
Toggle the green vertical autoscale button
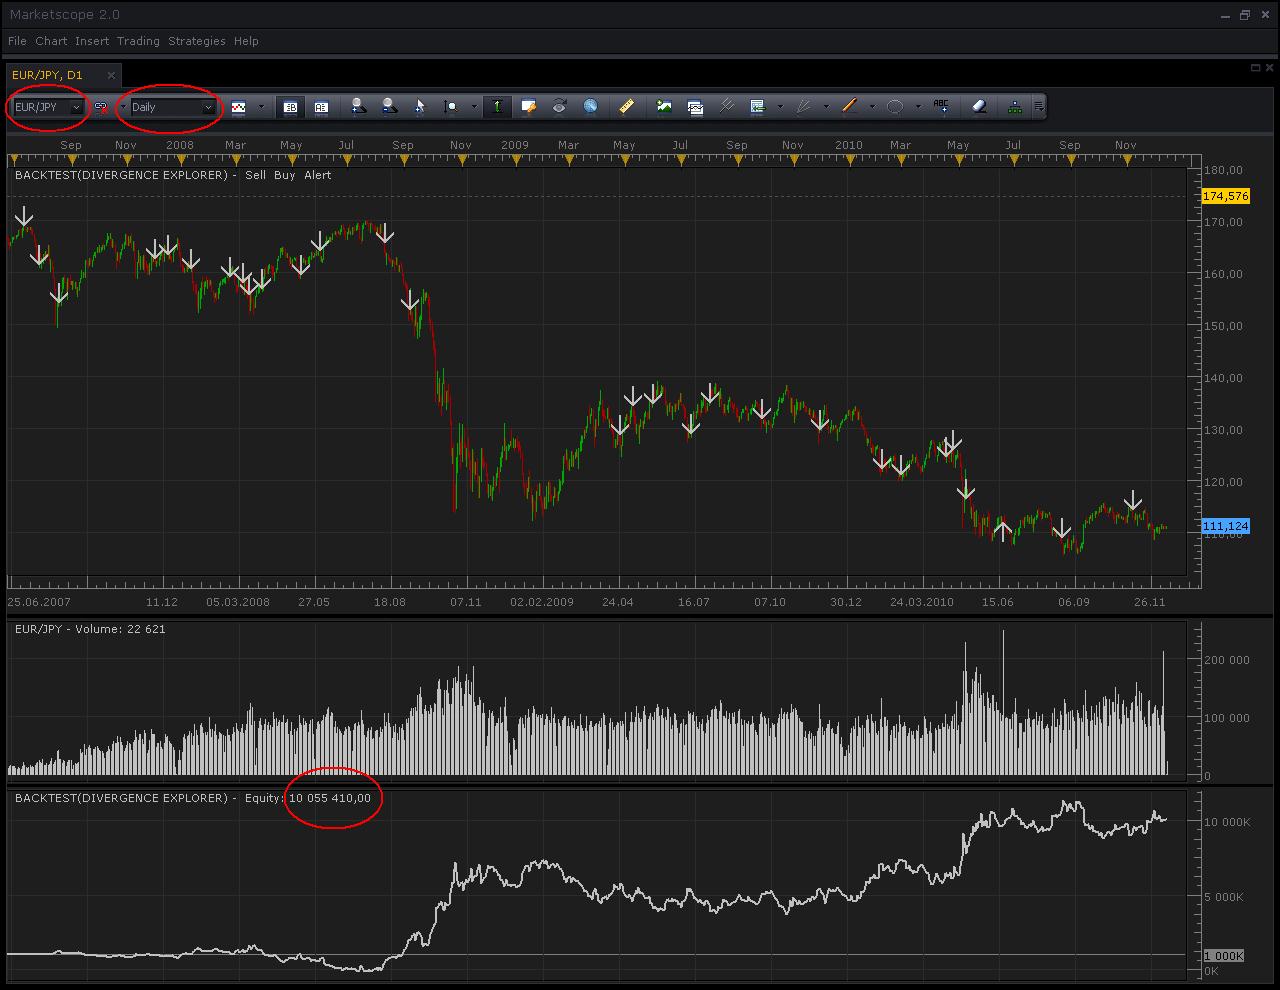click(x=497, y=107)
